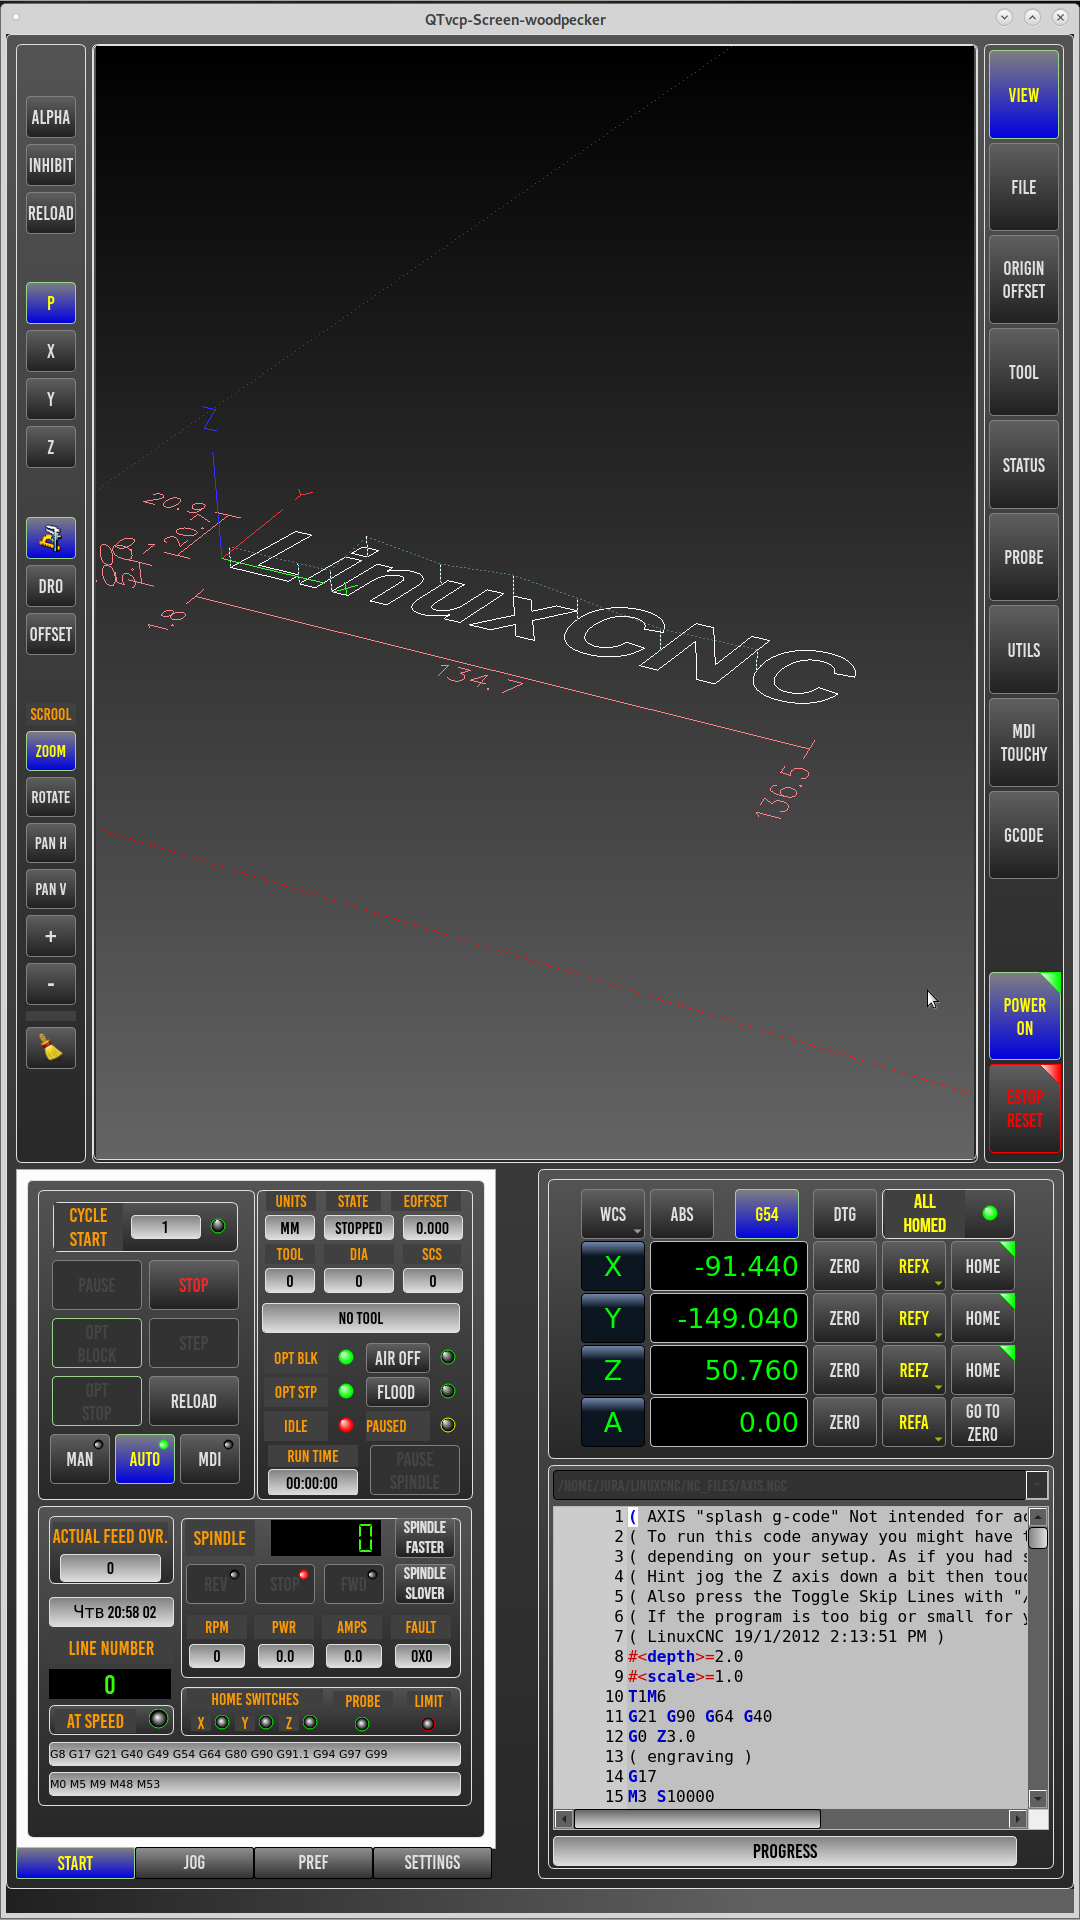Image resolution: width=1080 pixels, height=1920 pixels.
Task: Open the REFA dropdown button
Action: (x=914, y=1422)
